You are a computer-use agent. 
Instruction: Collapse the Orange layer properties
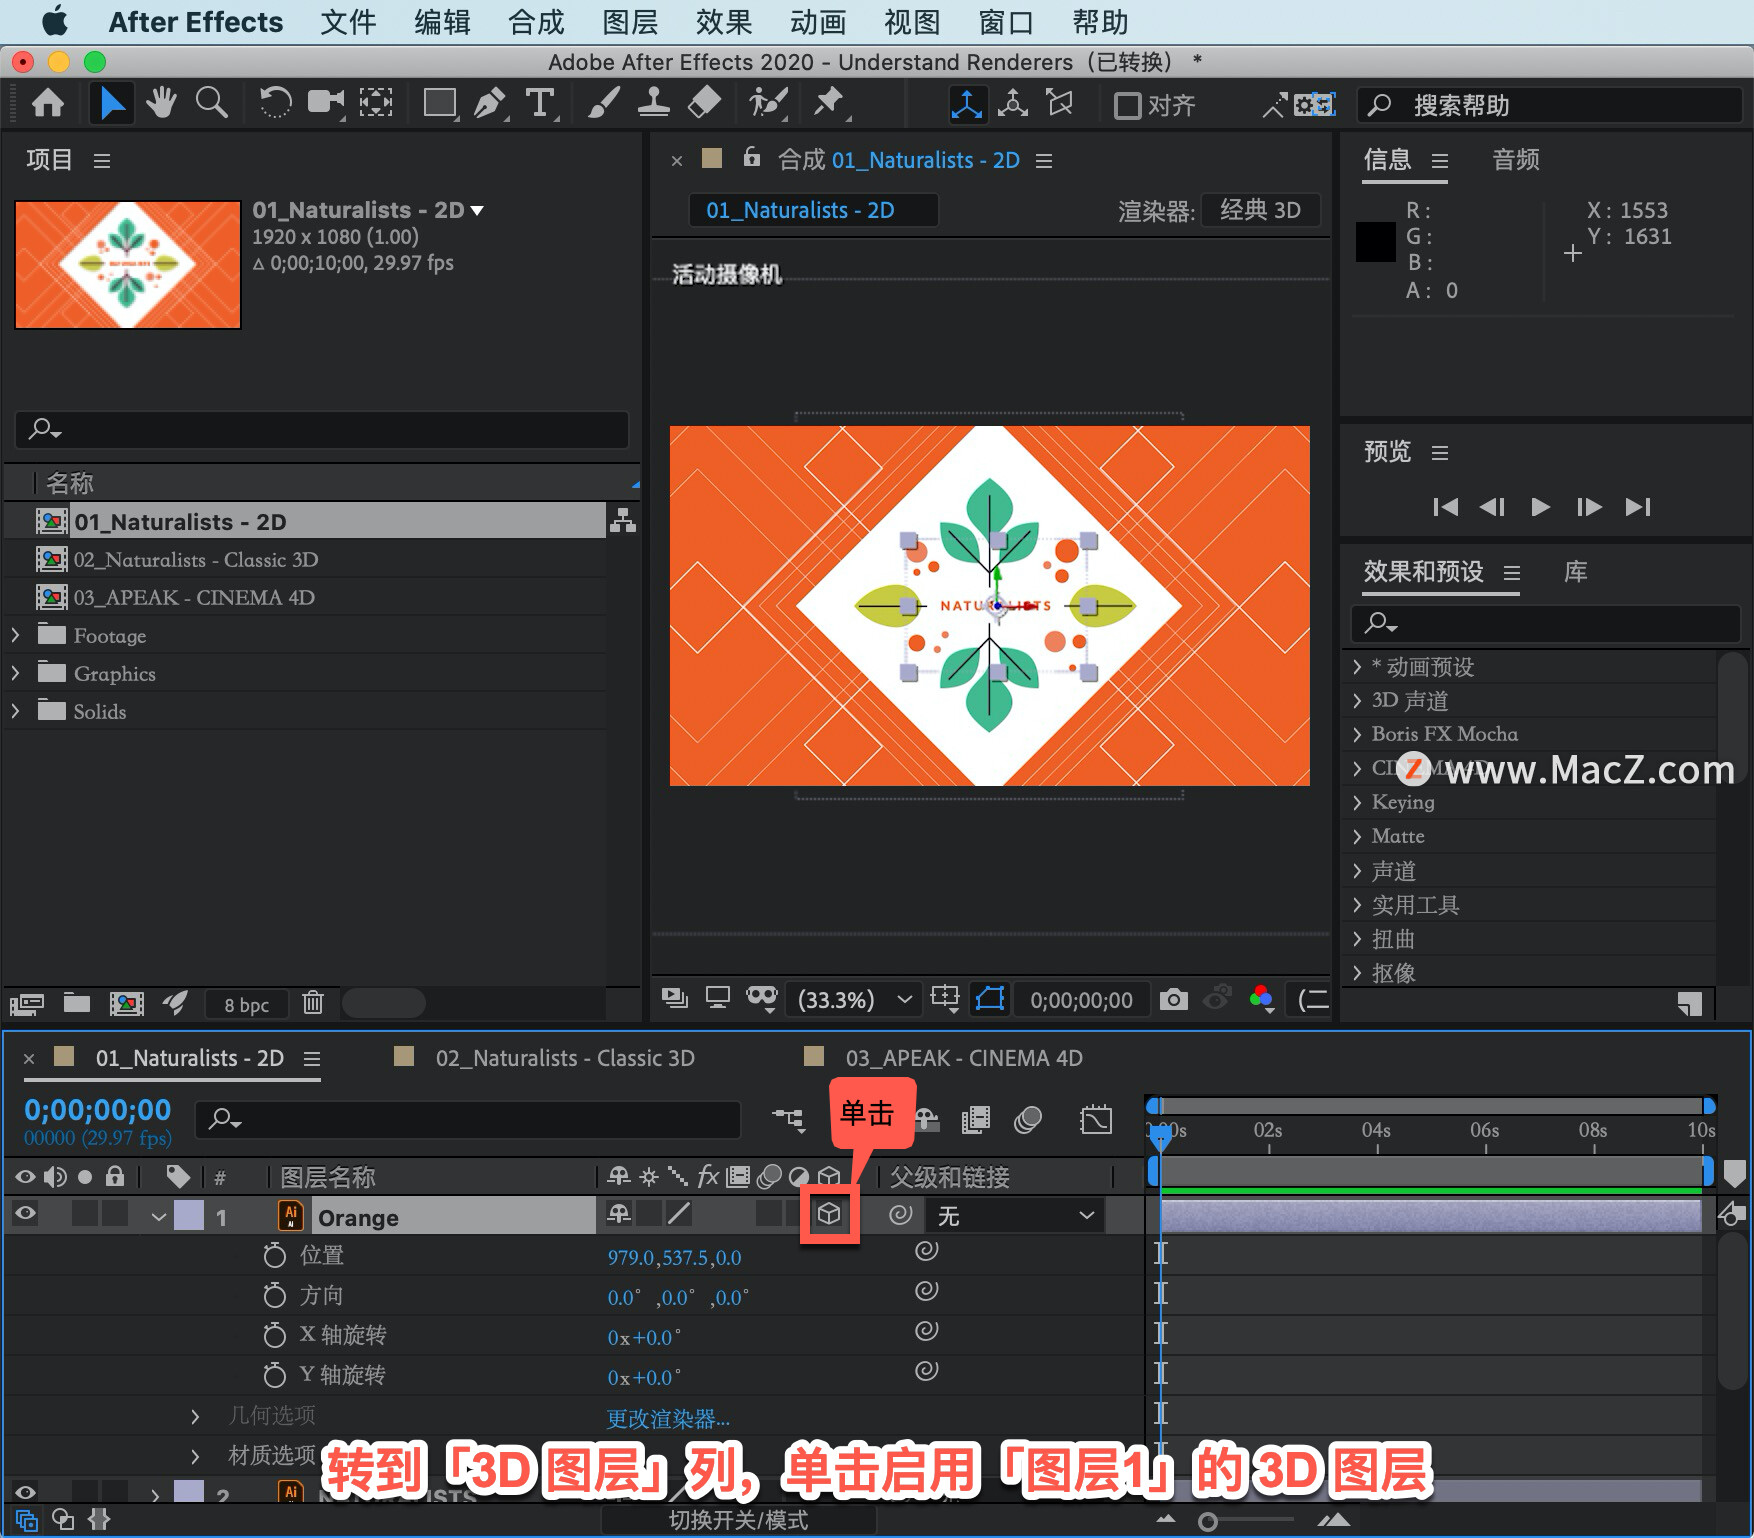(158, 1217)
